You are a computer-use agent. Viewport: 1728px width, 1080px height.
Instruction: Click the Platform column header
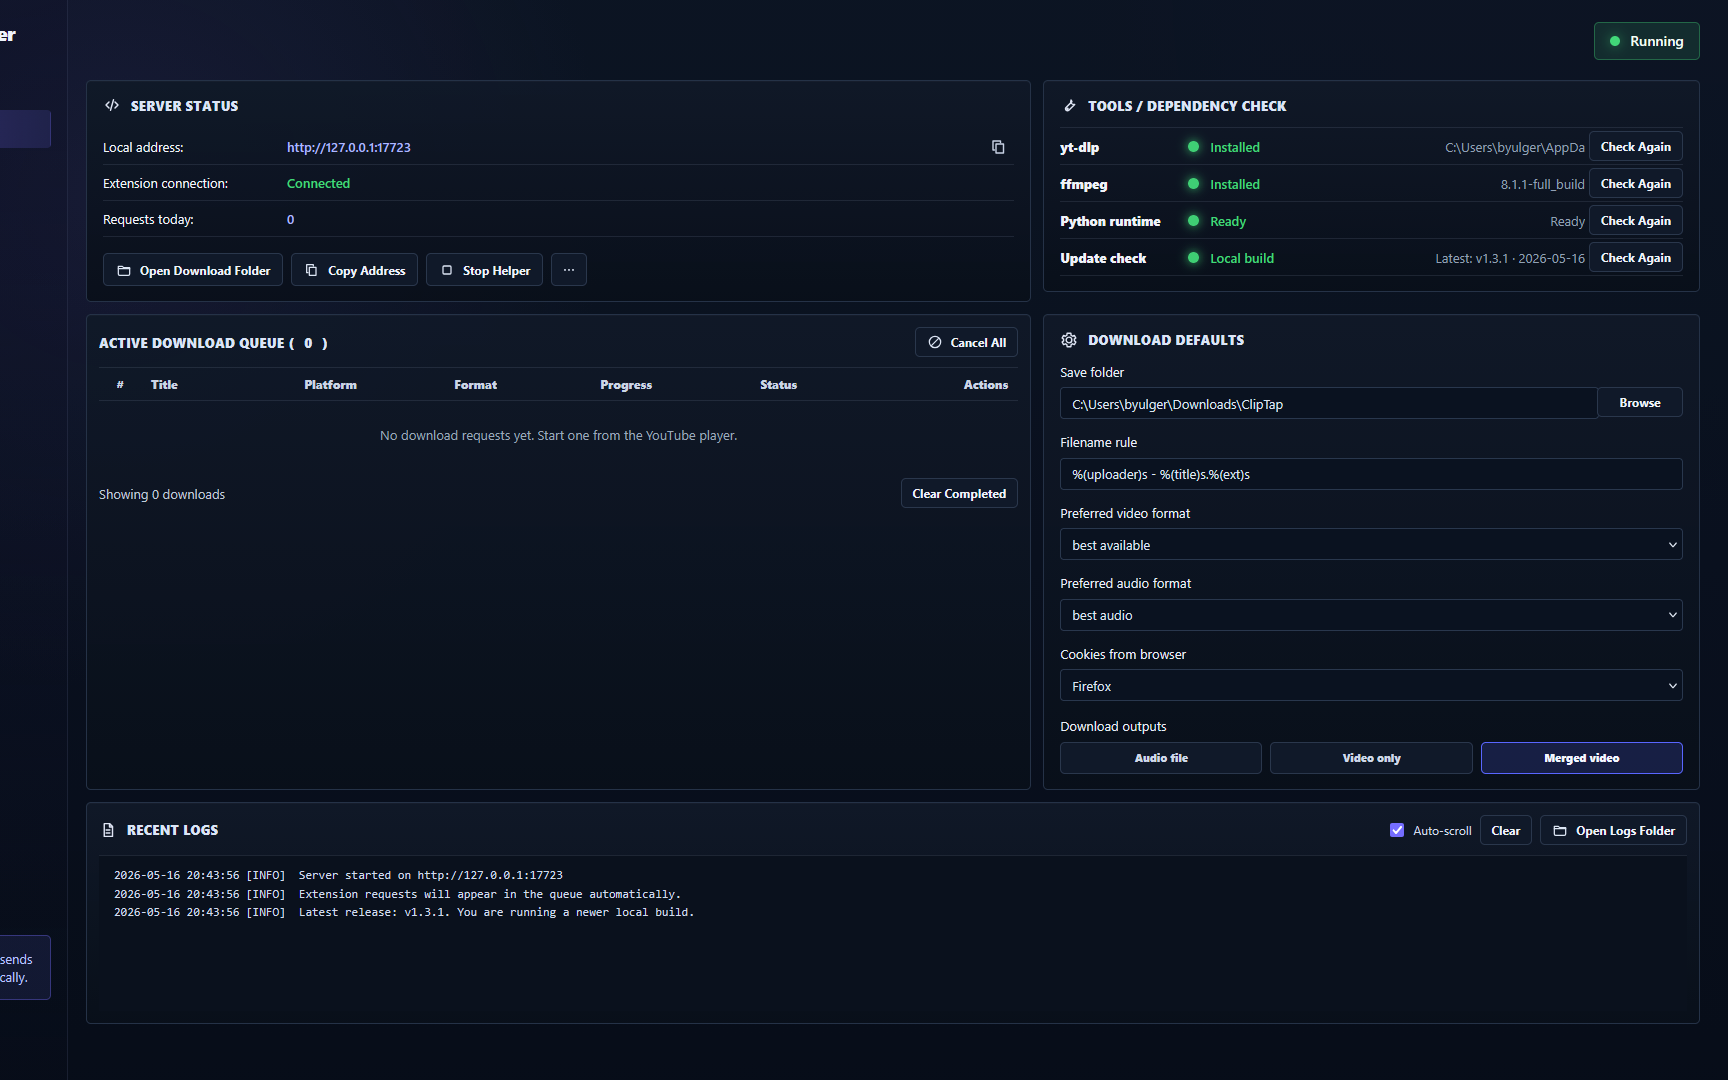coord(330,384)
